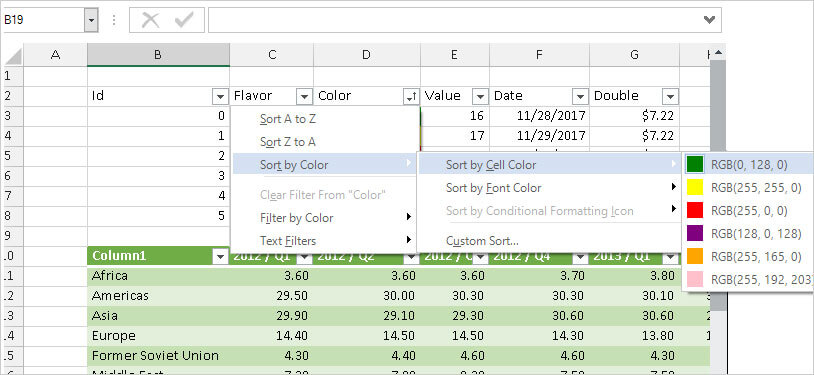Expand the formula bar with chevron

pos(709,20)
